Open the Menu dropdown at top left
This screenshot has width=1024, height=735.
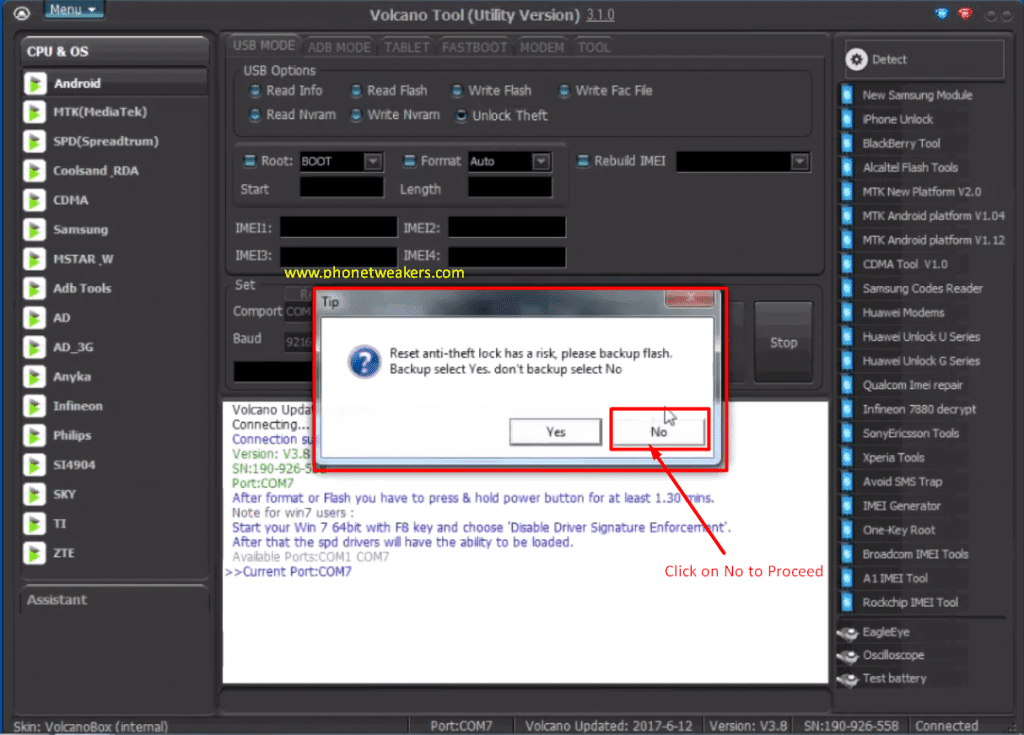(73, 9)
